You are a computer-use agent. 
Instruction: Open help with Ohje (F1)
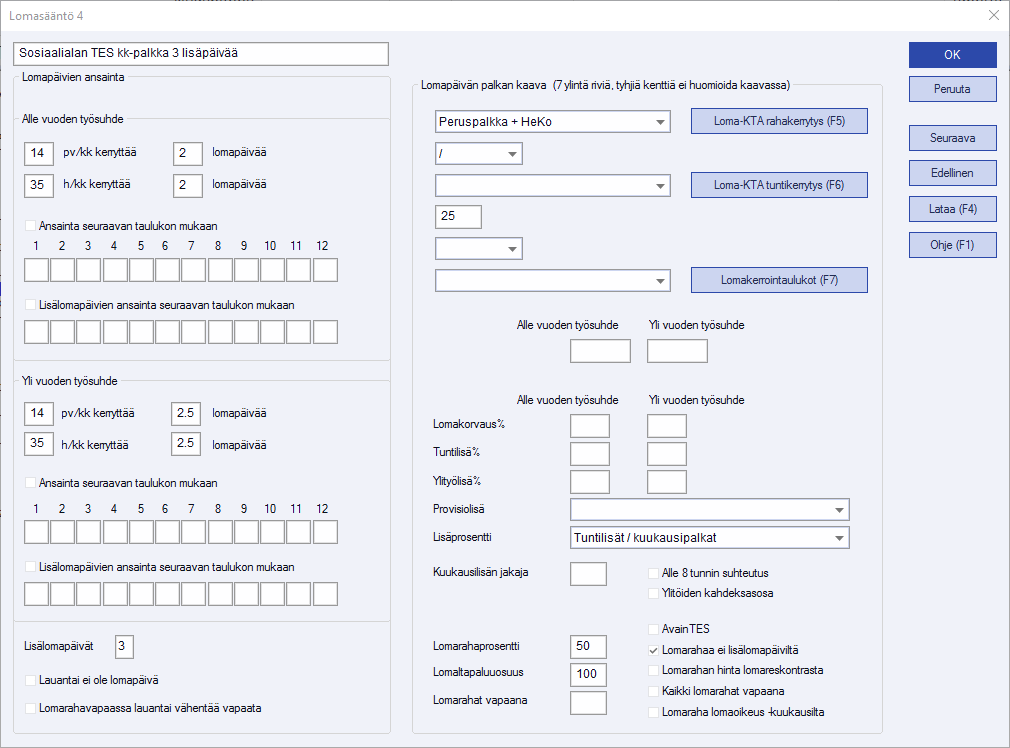pos(952,245)
